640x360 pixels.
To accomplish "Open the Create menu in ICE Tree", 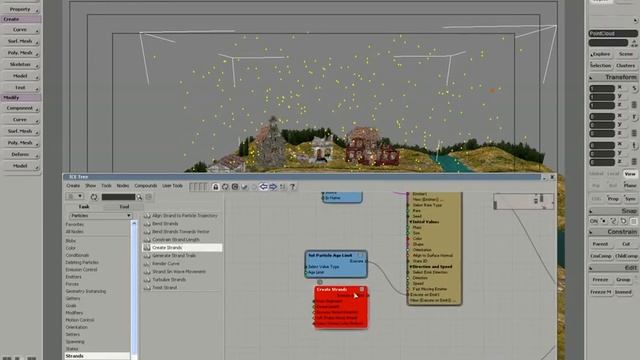I will [73, 186].
